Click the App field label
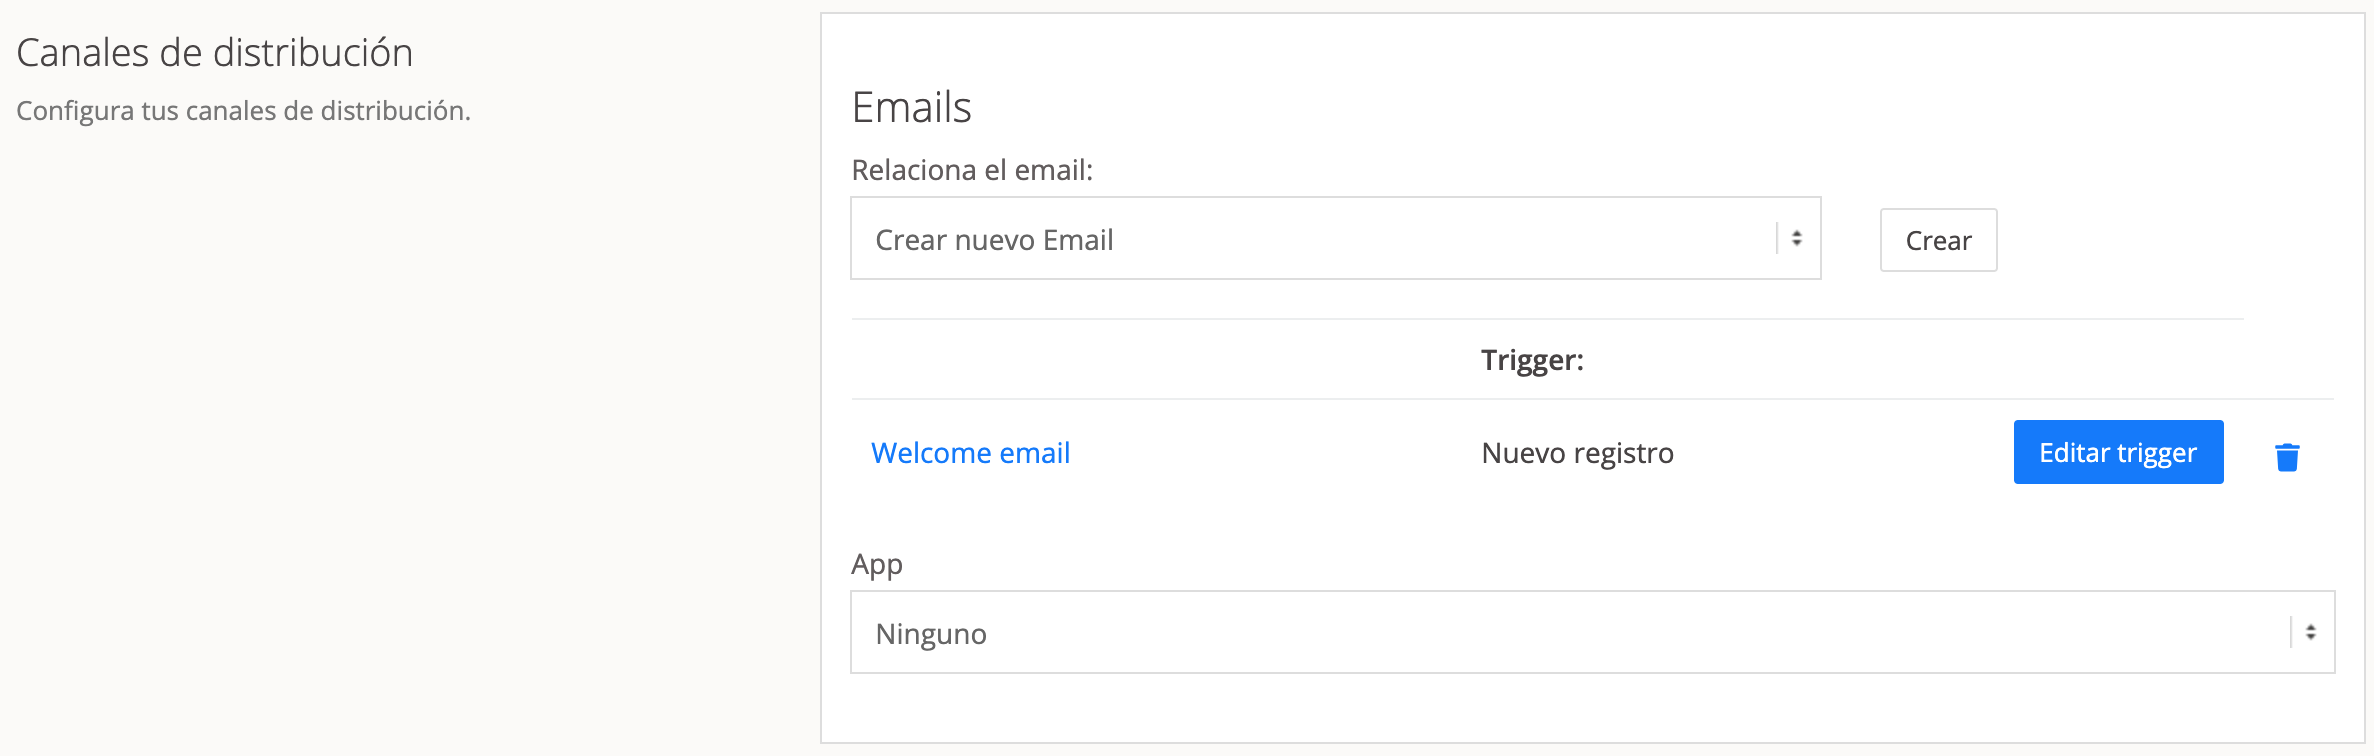 point(877,565)
